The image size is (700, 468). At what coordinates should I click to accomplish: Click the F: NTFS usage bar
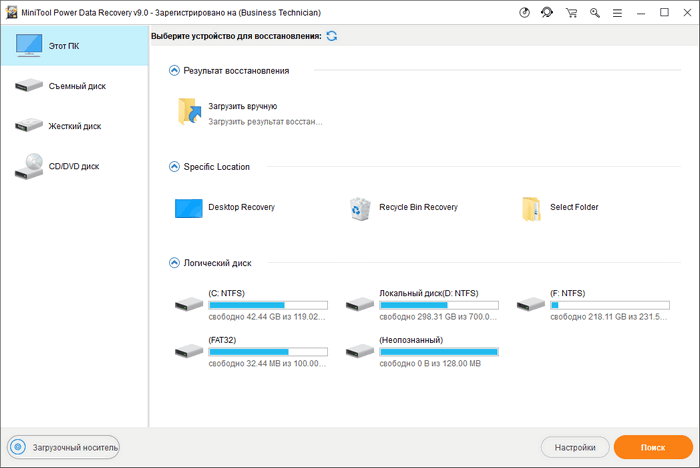(610, 305)
